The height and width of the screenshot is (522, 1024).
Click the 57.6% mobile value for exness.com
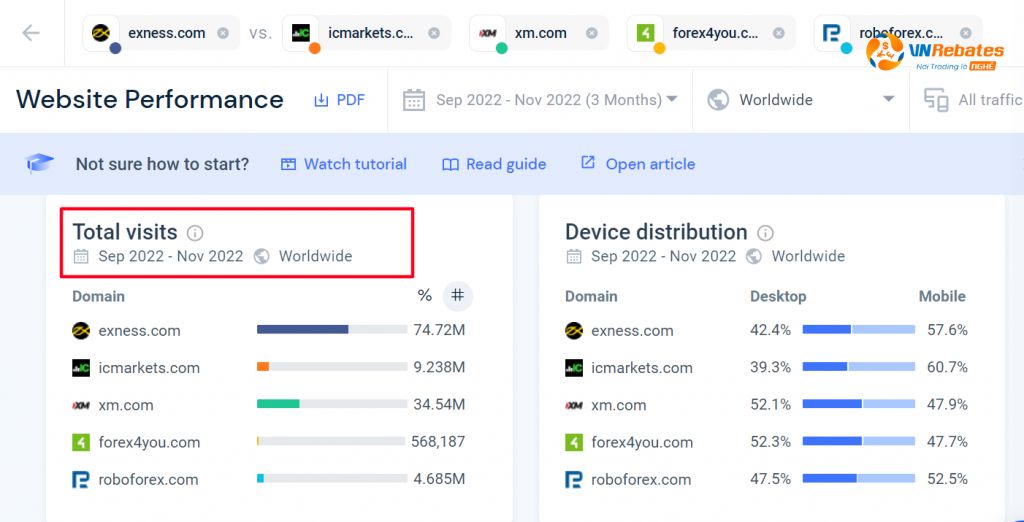pos(947,330)
